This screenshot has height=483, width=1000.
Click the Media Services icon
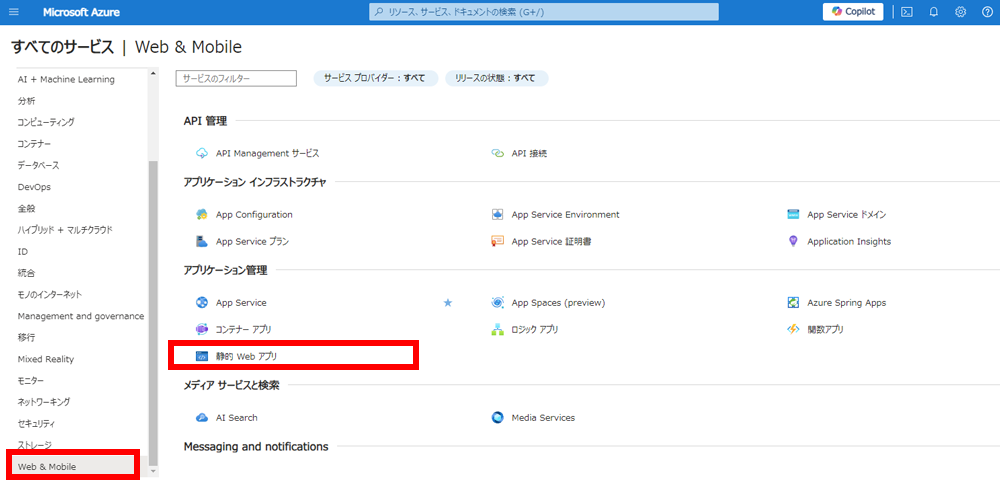tap(497, 418)
